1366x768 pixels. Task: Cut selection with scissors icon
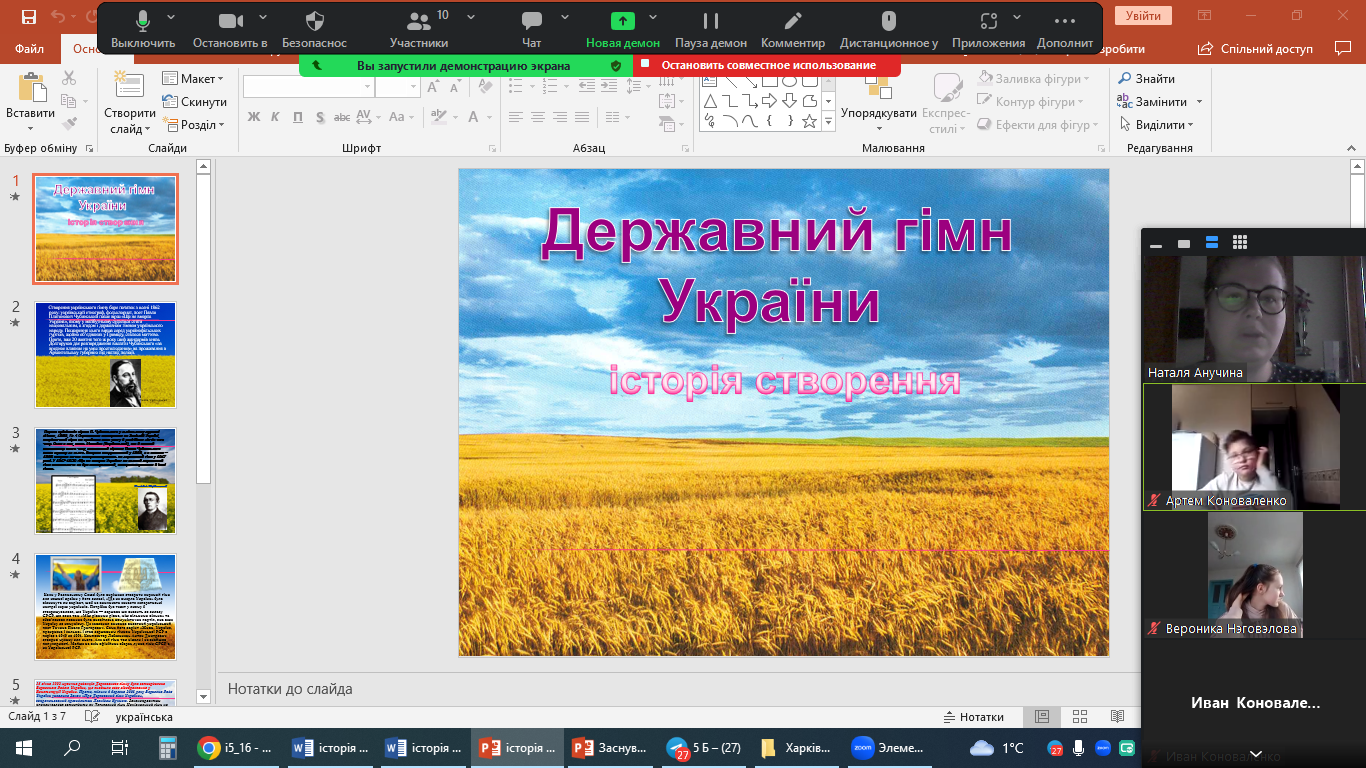click(69, 78)
